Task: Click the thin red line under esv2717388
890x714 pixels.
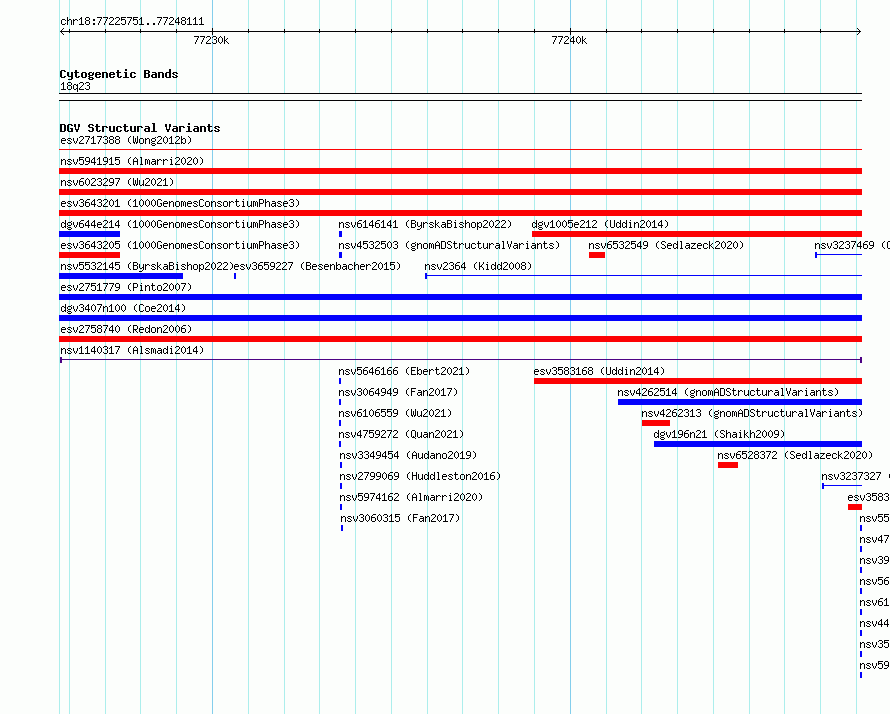Action: (460, 150)
